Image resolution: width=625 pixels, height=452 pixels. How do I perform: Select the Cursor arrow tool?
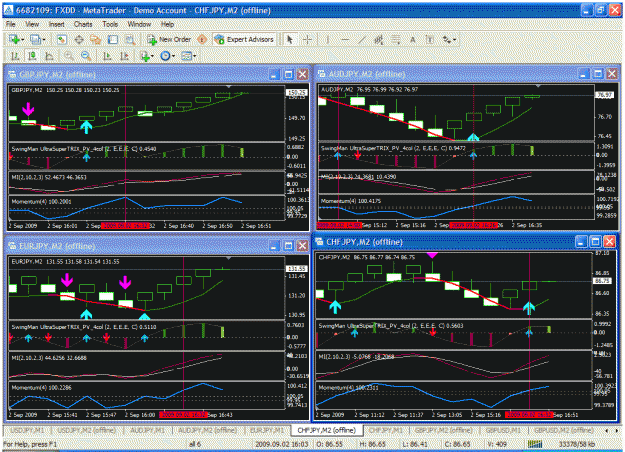[x=290, y=39]
